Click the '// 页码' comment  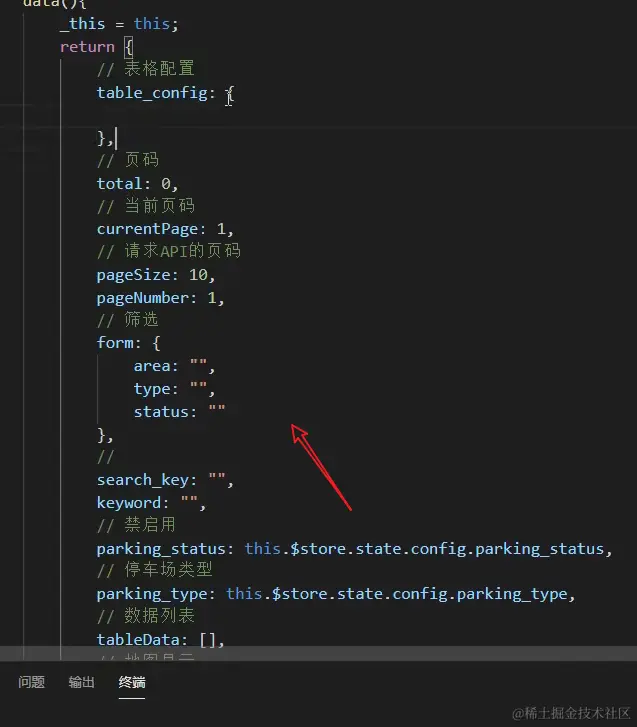click(128, 160)
